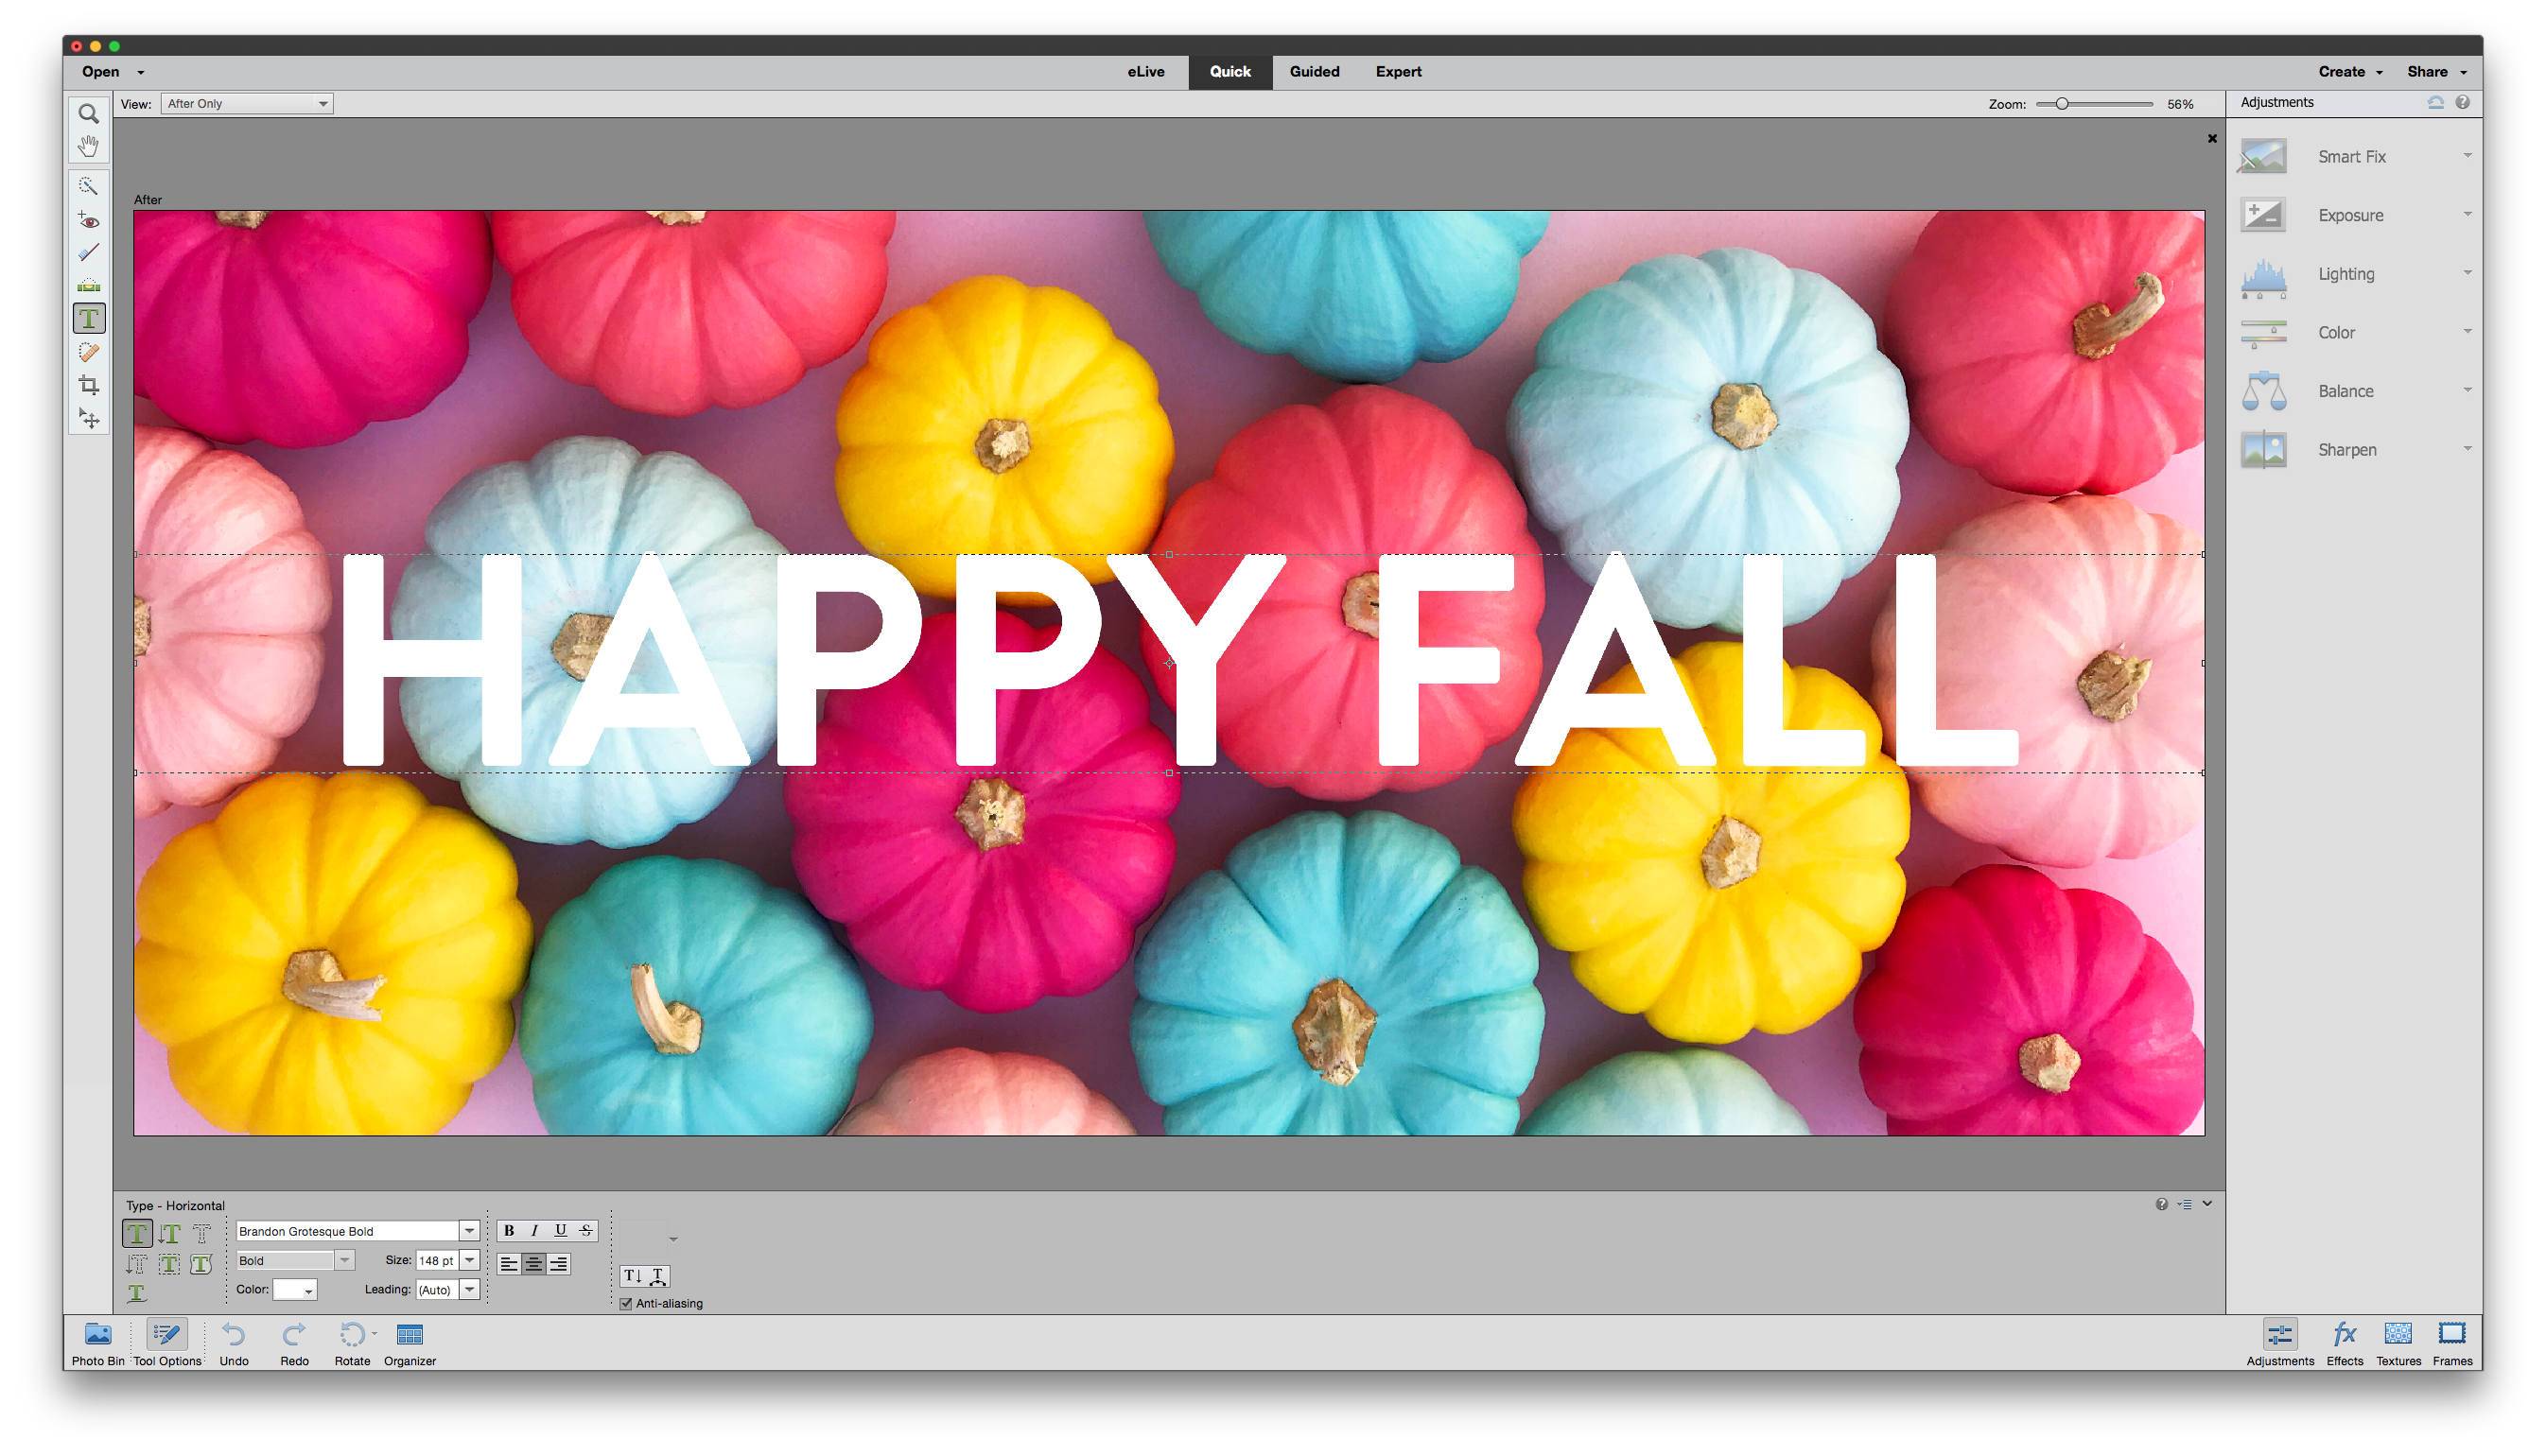
Task: Choose Horizontal Type tool in options
Action: [x=137, y=1233]
